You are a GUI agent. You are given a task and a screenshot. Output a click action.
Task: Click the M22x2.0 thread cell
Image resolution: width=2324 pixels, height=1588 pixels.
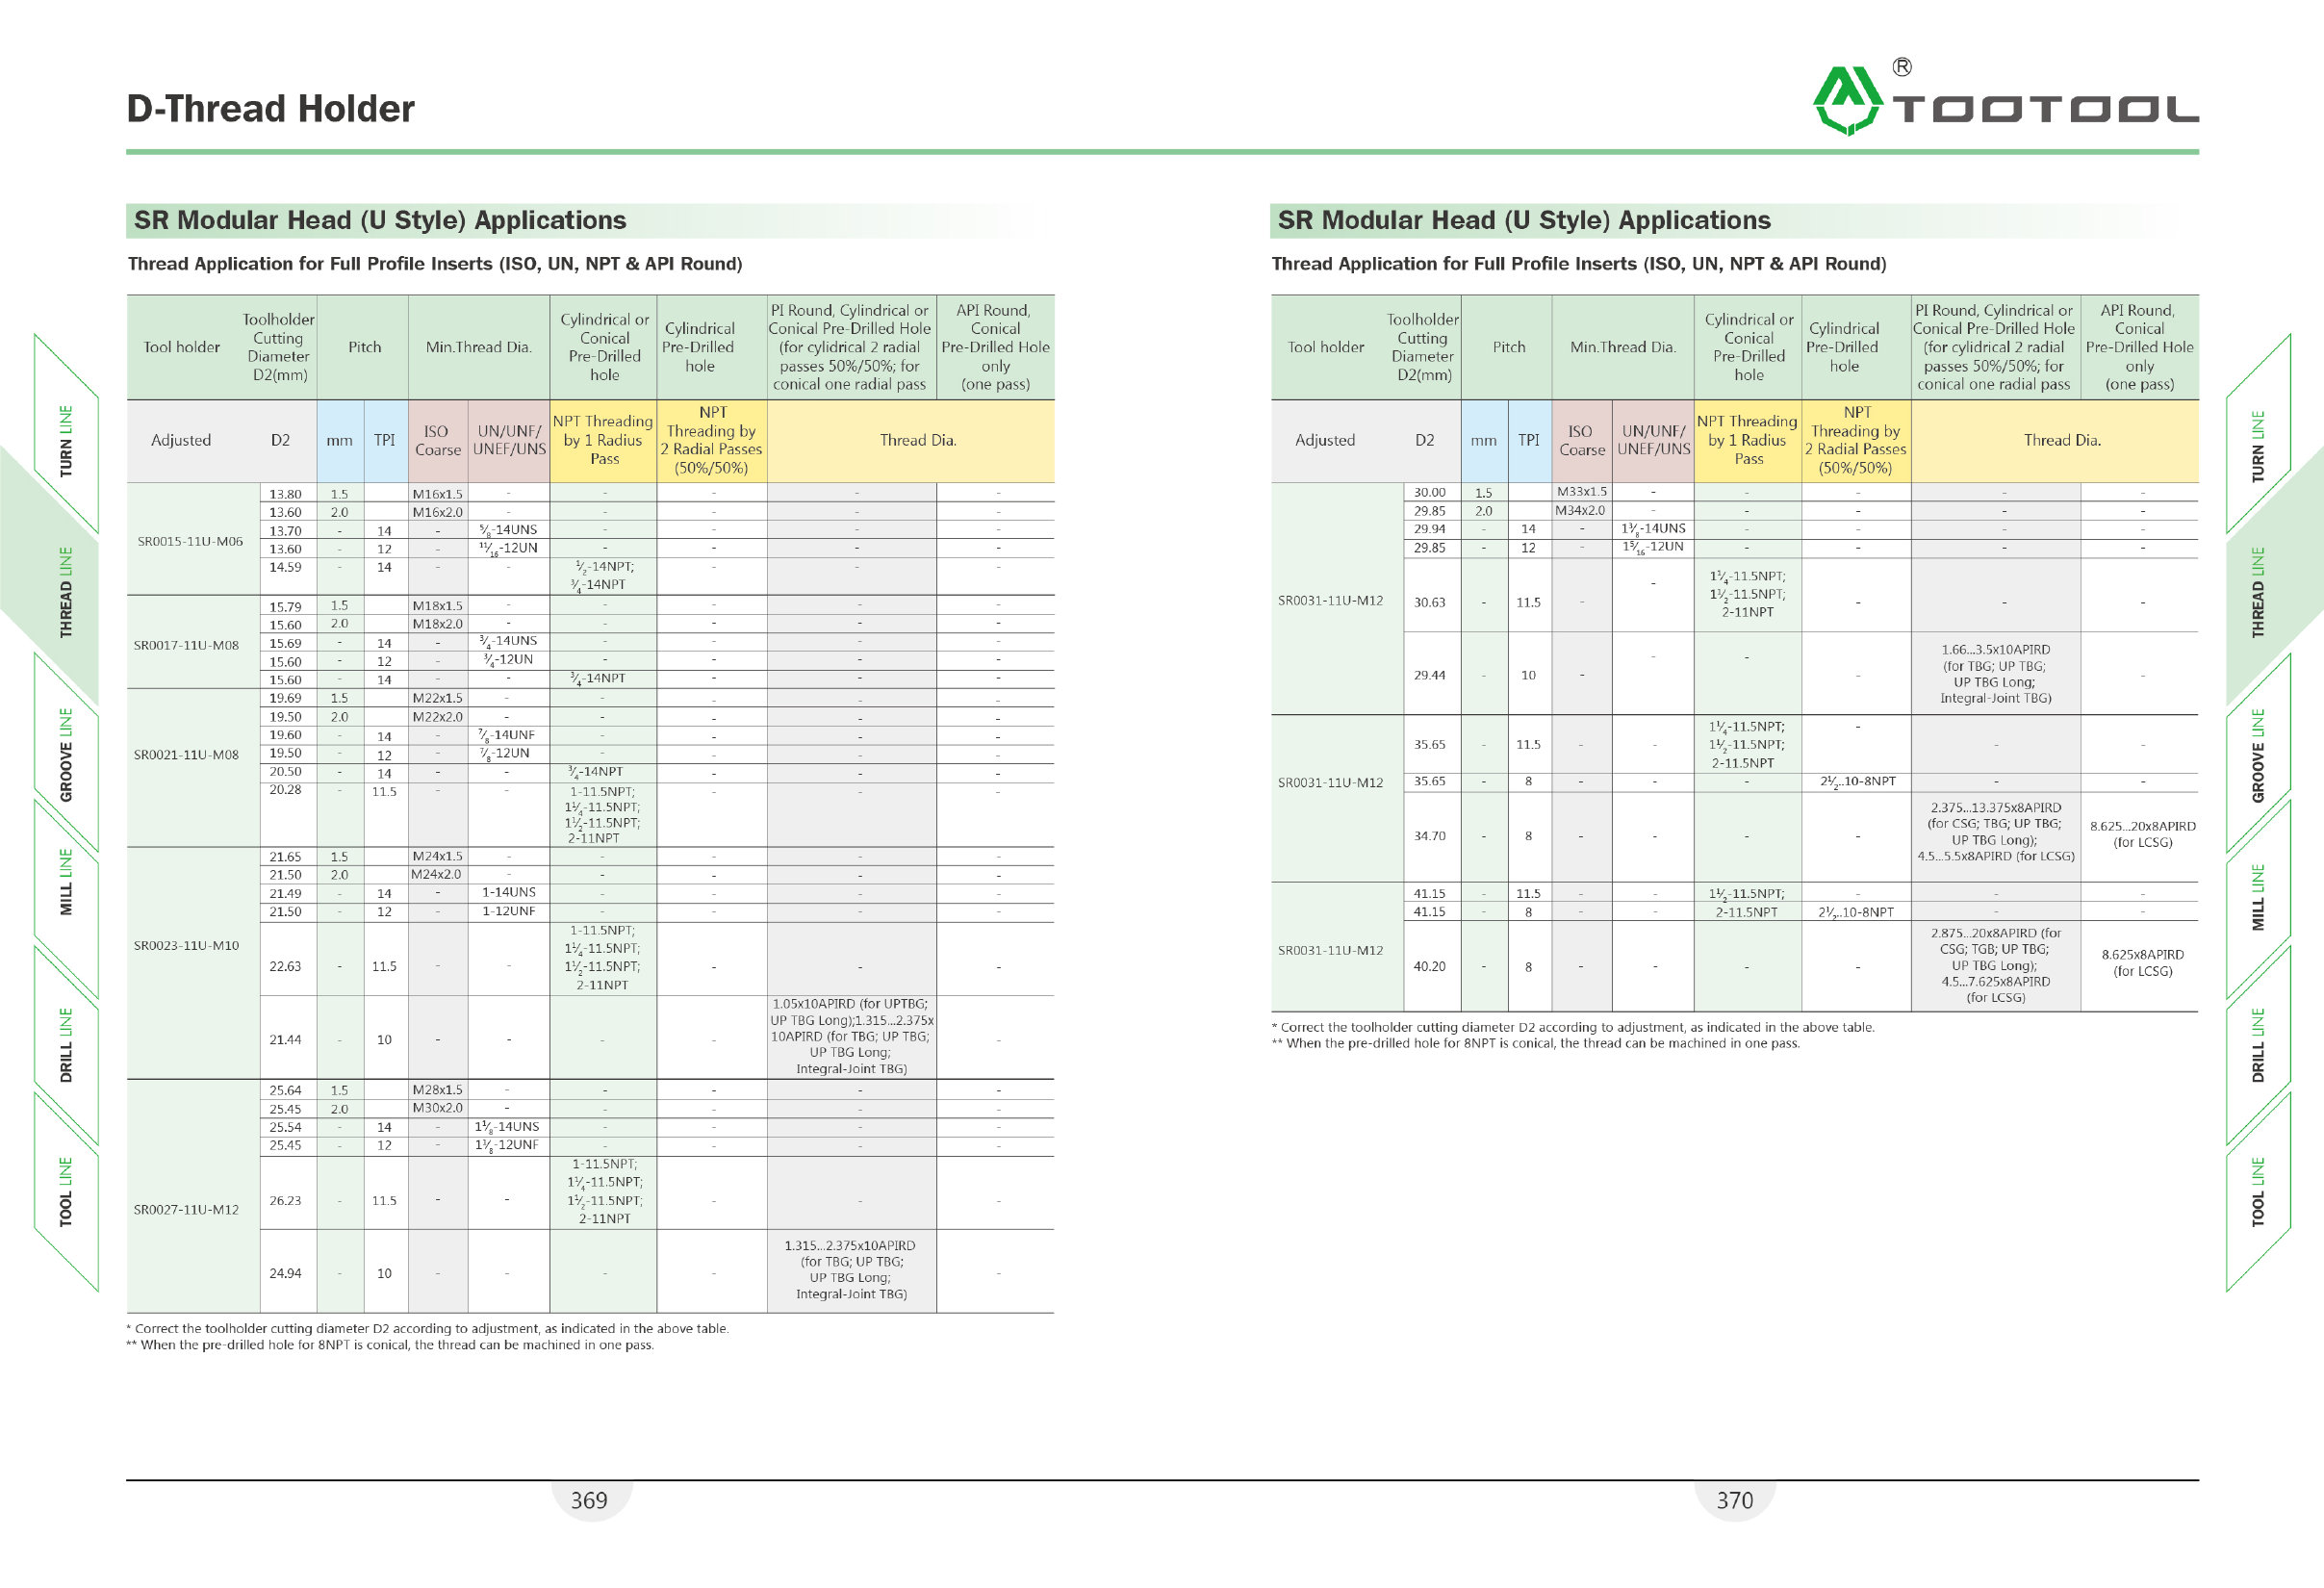tap(438, 717)
